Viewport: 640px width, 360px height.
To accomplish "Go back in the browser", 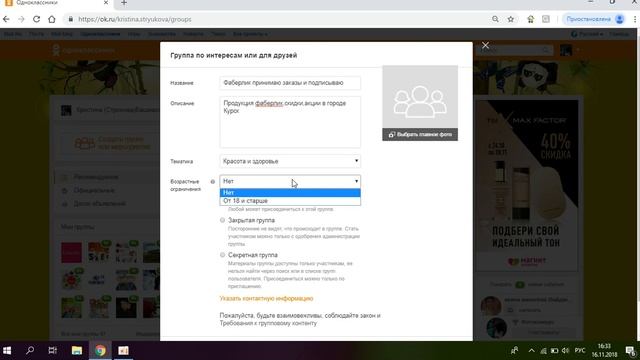I will click(x=6, y=19).
